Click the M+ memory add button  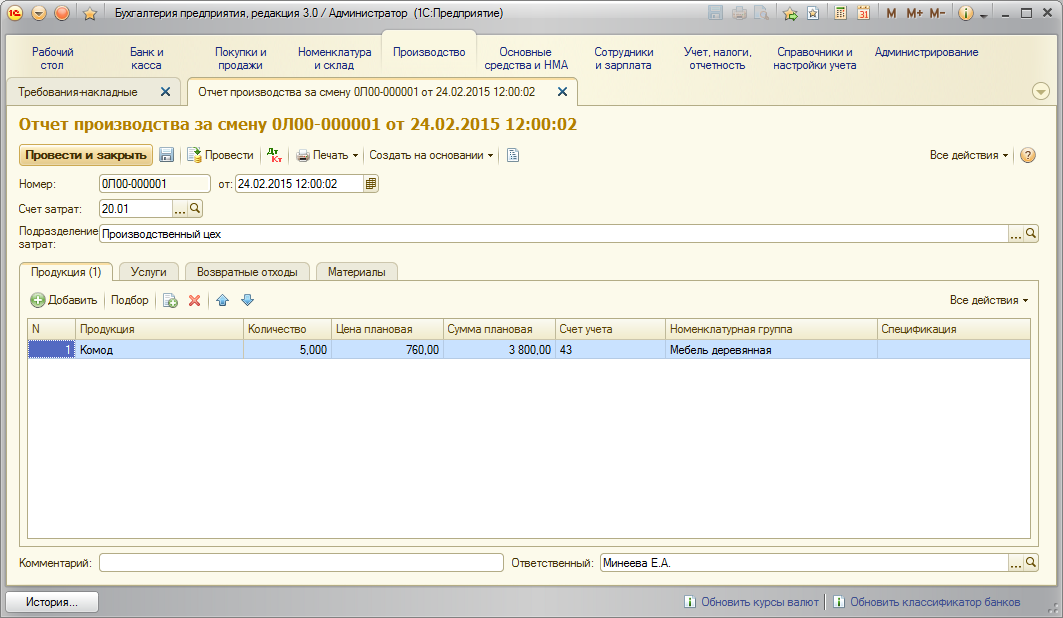pos(914,13)
